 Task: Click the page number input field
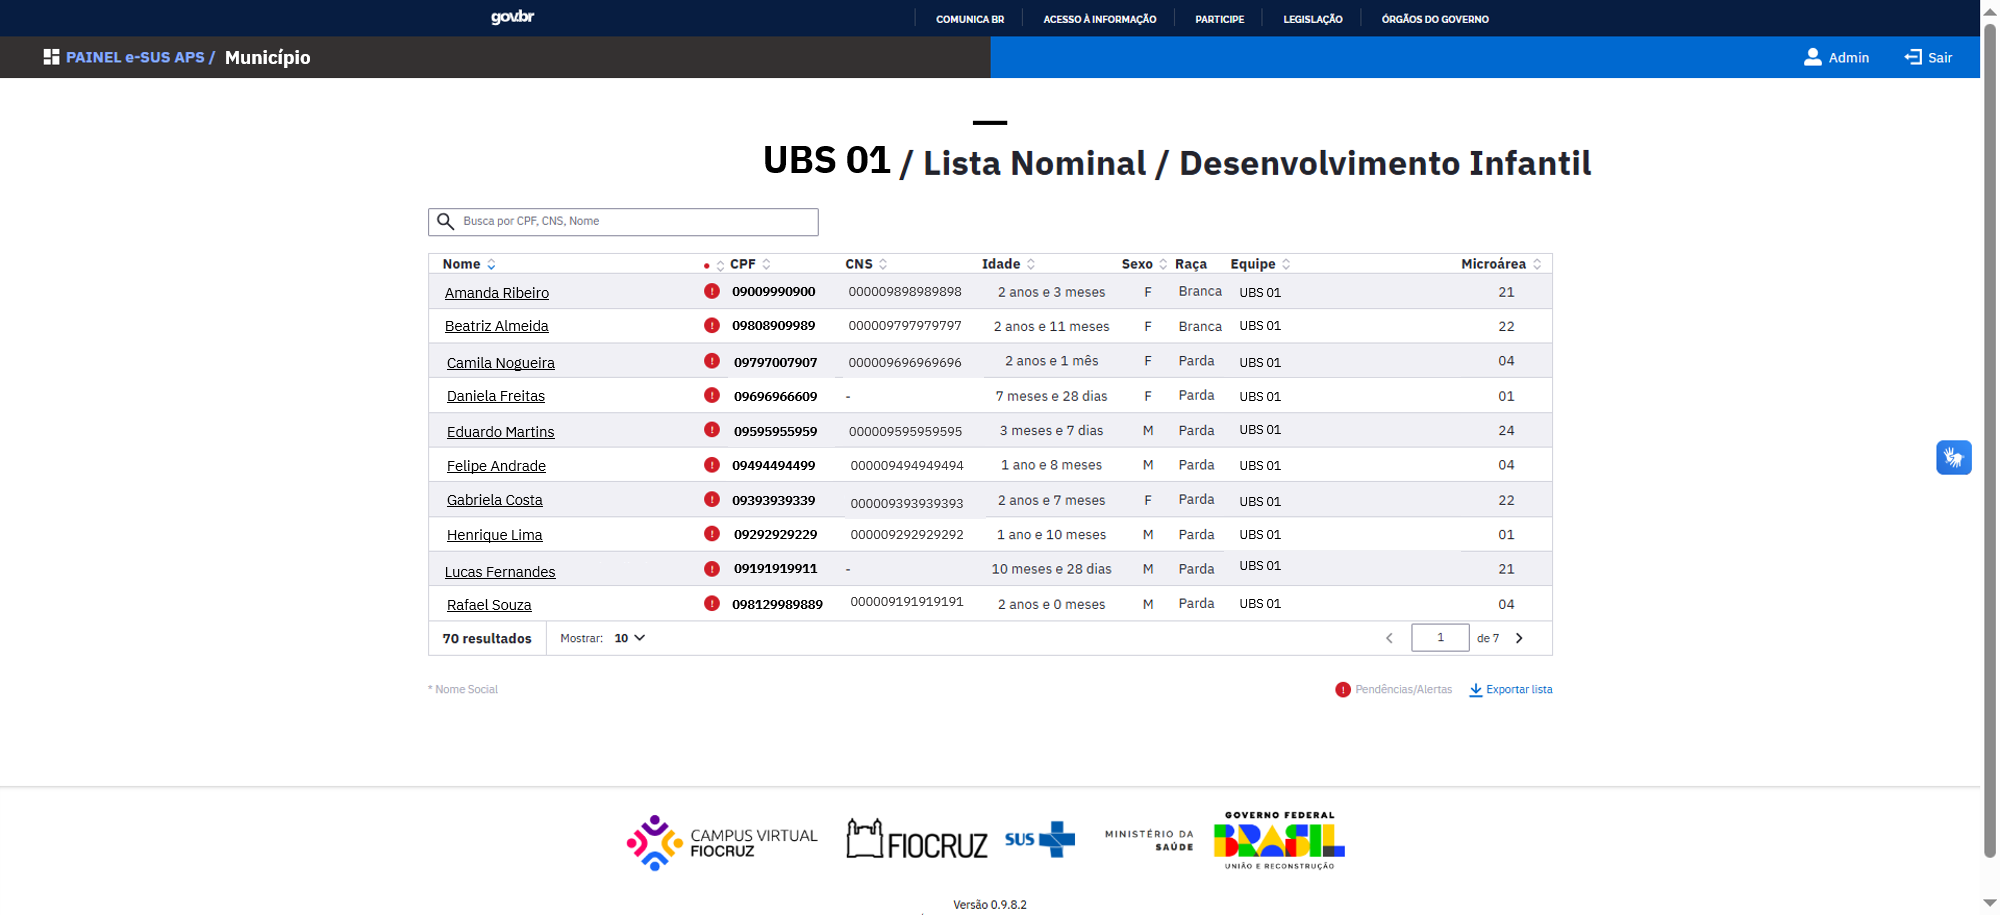point(1440,637)
